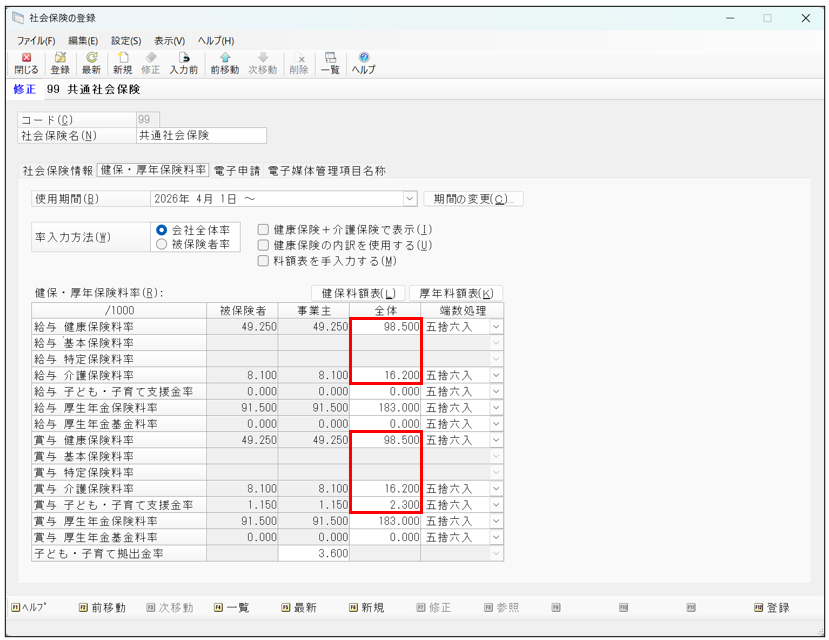Image resolution: width=829 pixels, height=640 pixels.
Task: Click the 新規 (new) toolbar icon
Action: coord(122,64)
